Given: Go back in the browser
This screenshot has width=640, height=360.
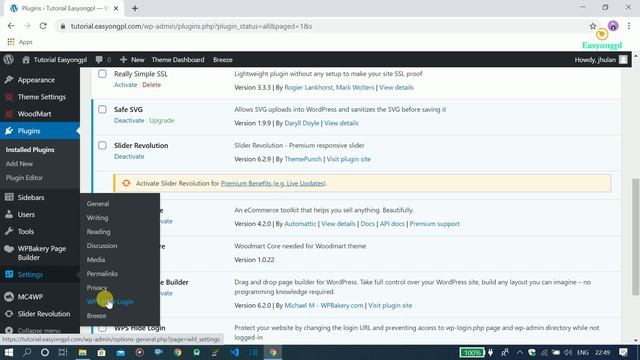Looking at the screenshot, I should pos(11,26).
